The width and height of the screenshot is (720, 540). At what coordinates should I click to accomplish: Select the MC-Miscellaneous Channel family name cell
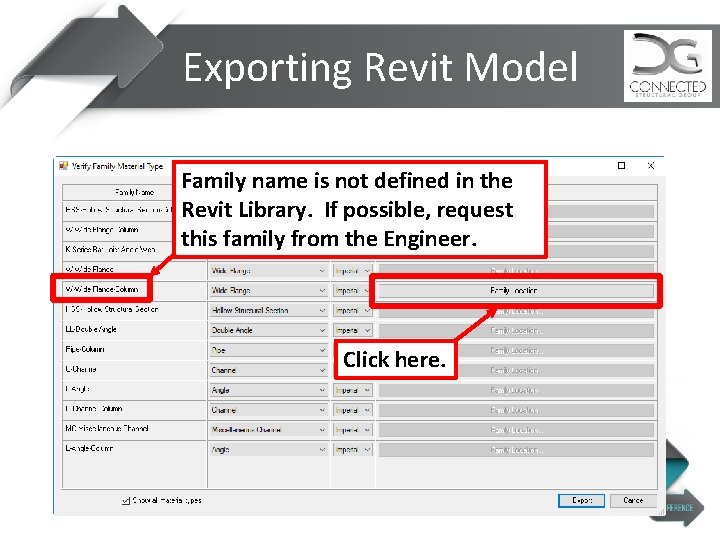[135, 429]
